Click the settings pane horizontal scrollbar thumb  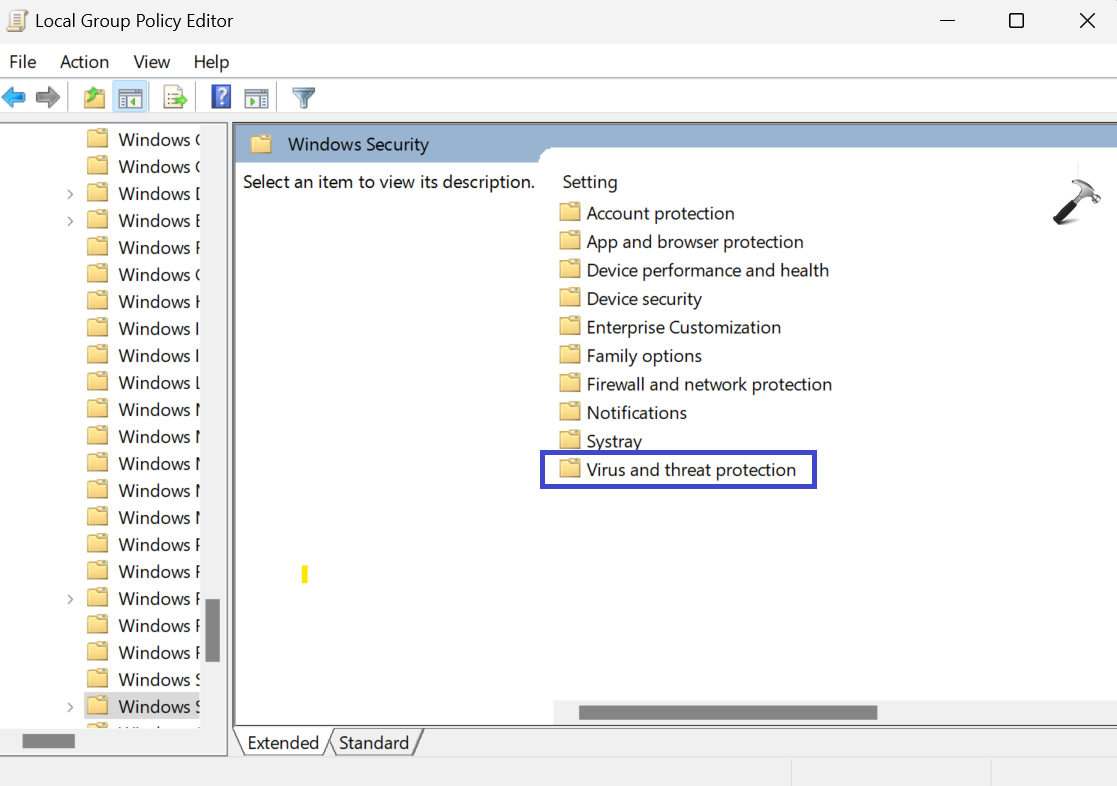[x=728, y=713]
